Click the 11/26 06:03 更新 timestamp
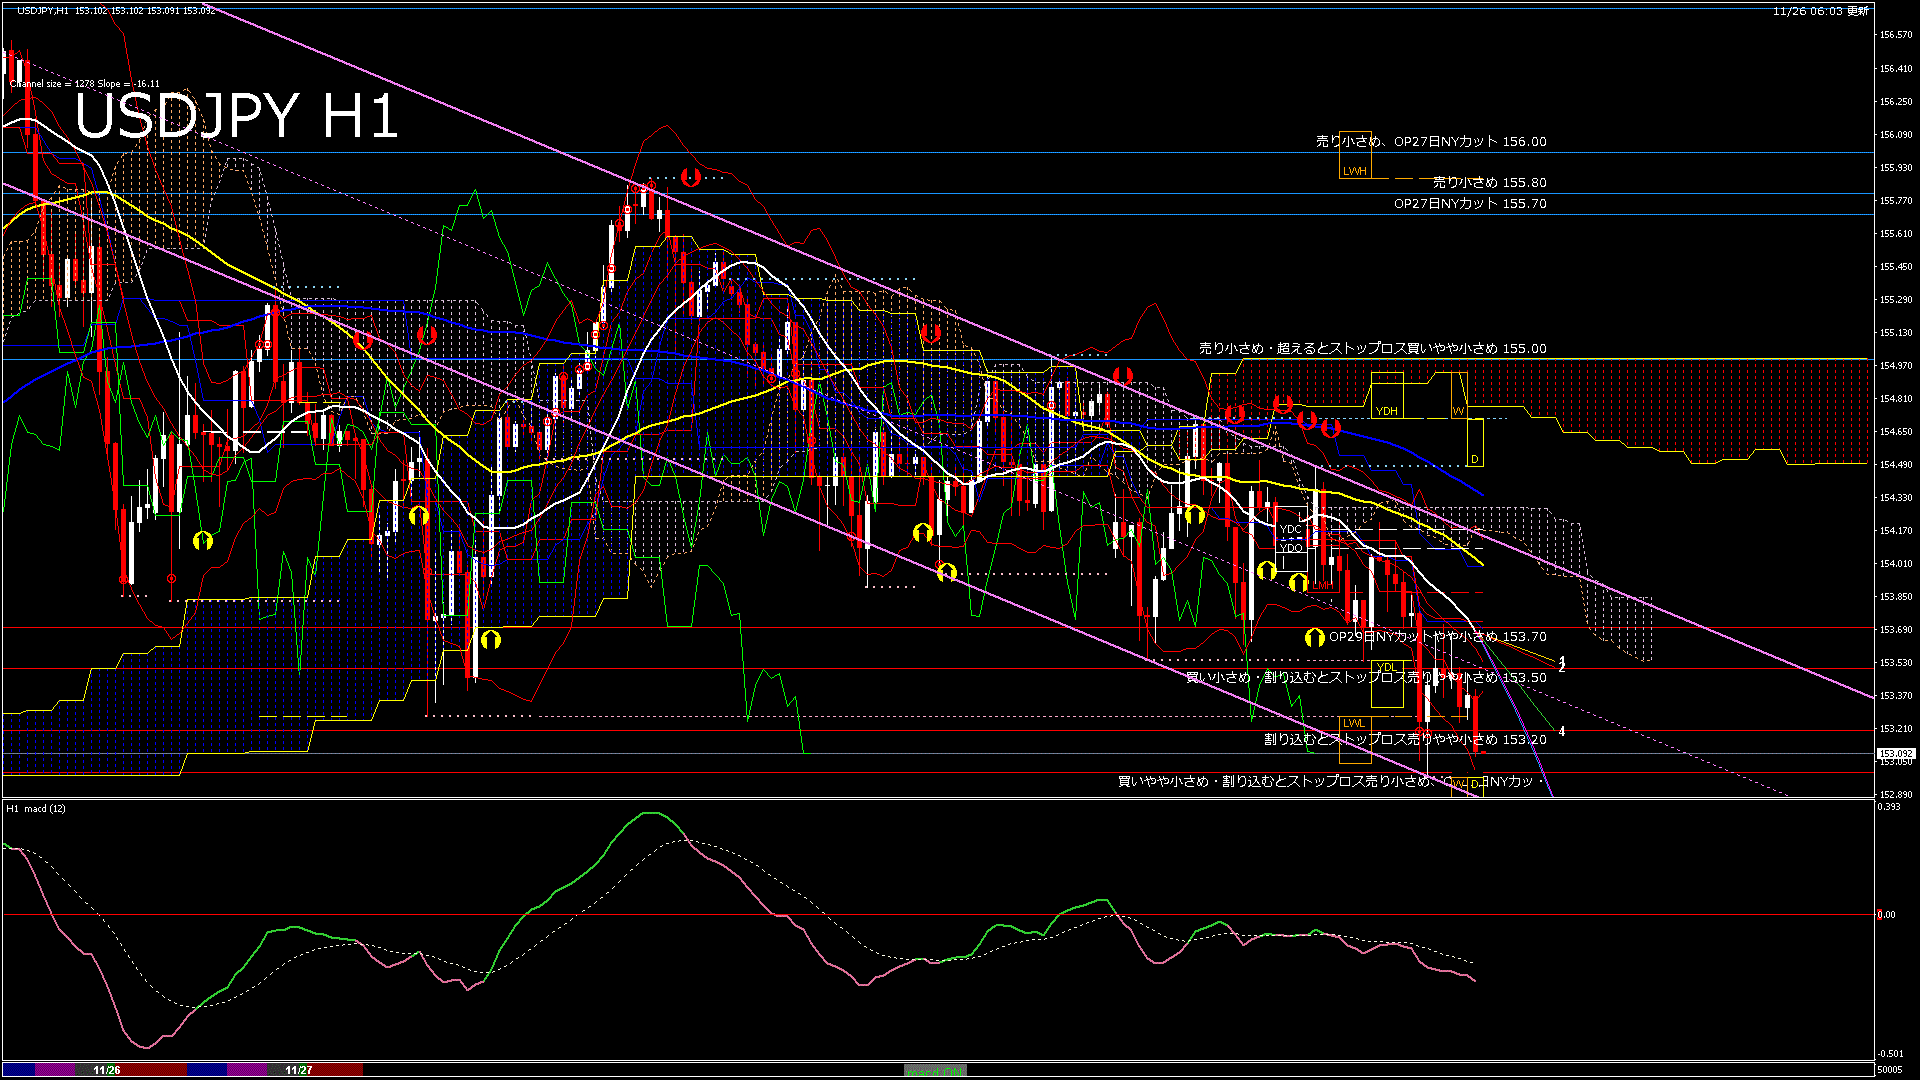The image size is (1920, 1080). (1820, 11)
